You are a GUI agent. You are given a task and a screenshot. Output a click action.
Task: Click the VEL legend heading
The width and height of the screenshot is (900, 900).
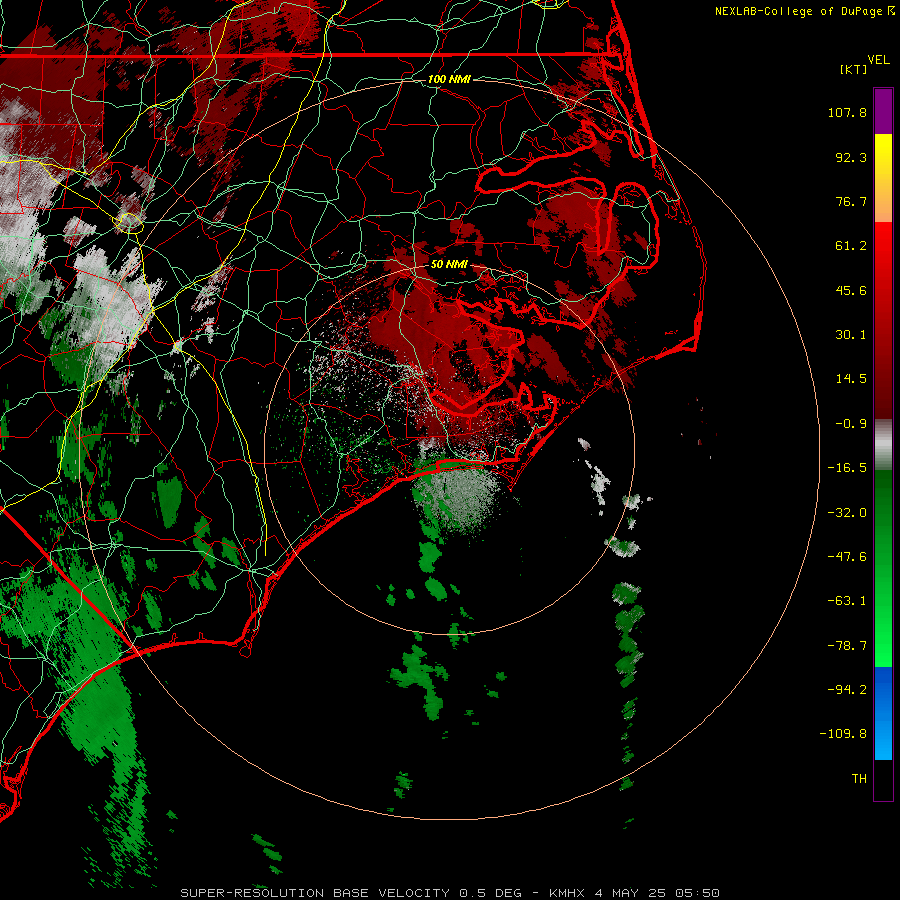point(878,60)
